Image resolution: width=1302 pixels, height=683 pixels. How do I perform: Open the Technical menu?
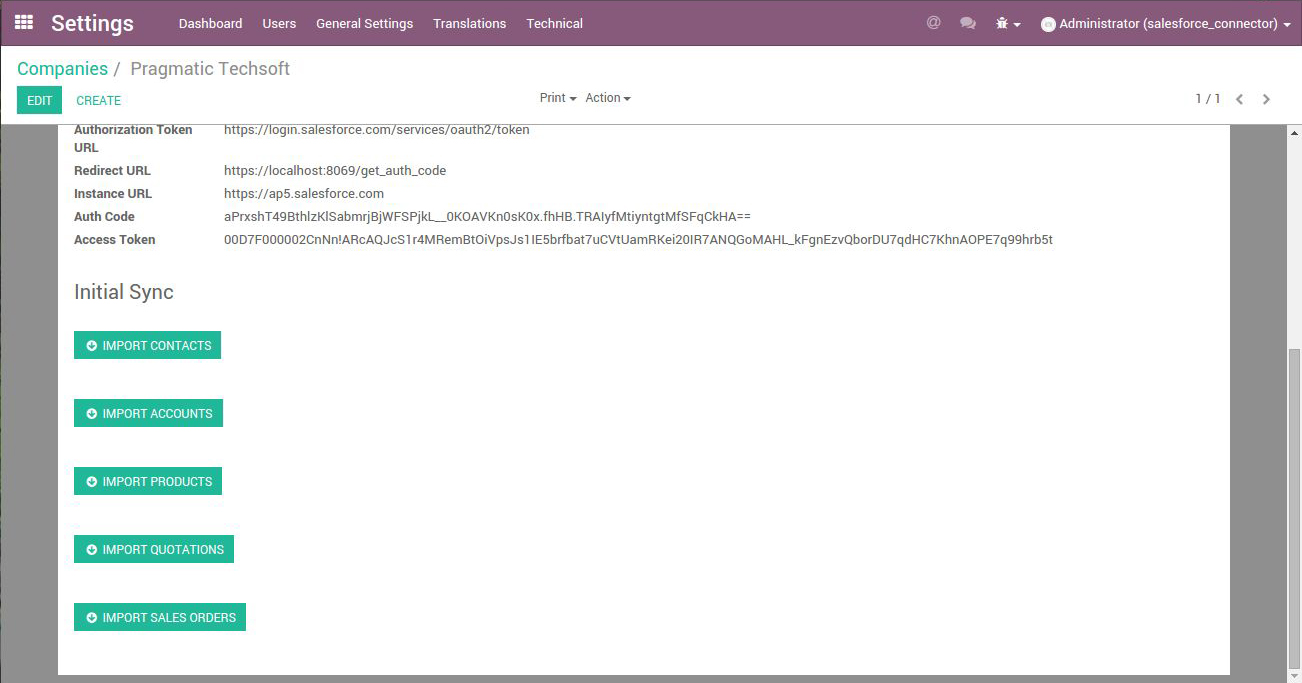click(x=554, y=23)
